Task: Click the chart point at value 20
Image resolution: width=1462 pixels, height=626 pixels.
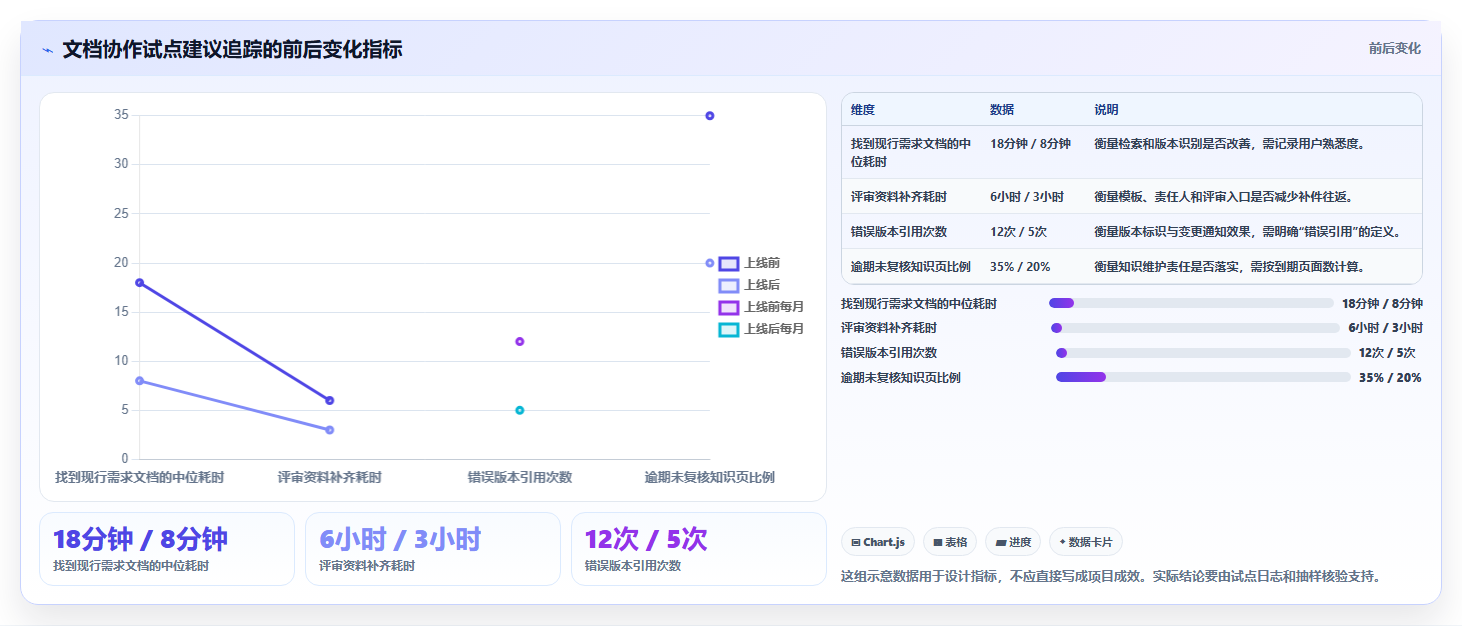Action: pyautogui.click(x=710, y=263)
